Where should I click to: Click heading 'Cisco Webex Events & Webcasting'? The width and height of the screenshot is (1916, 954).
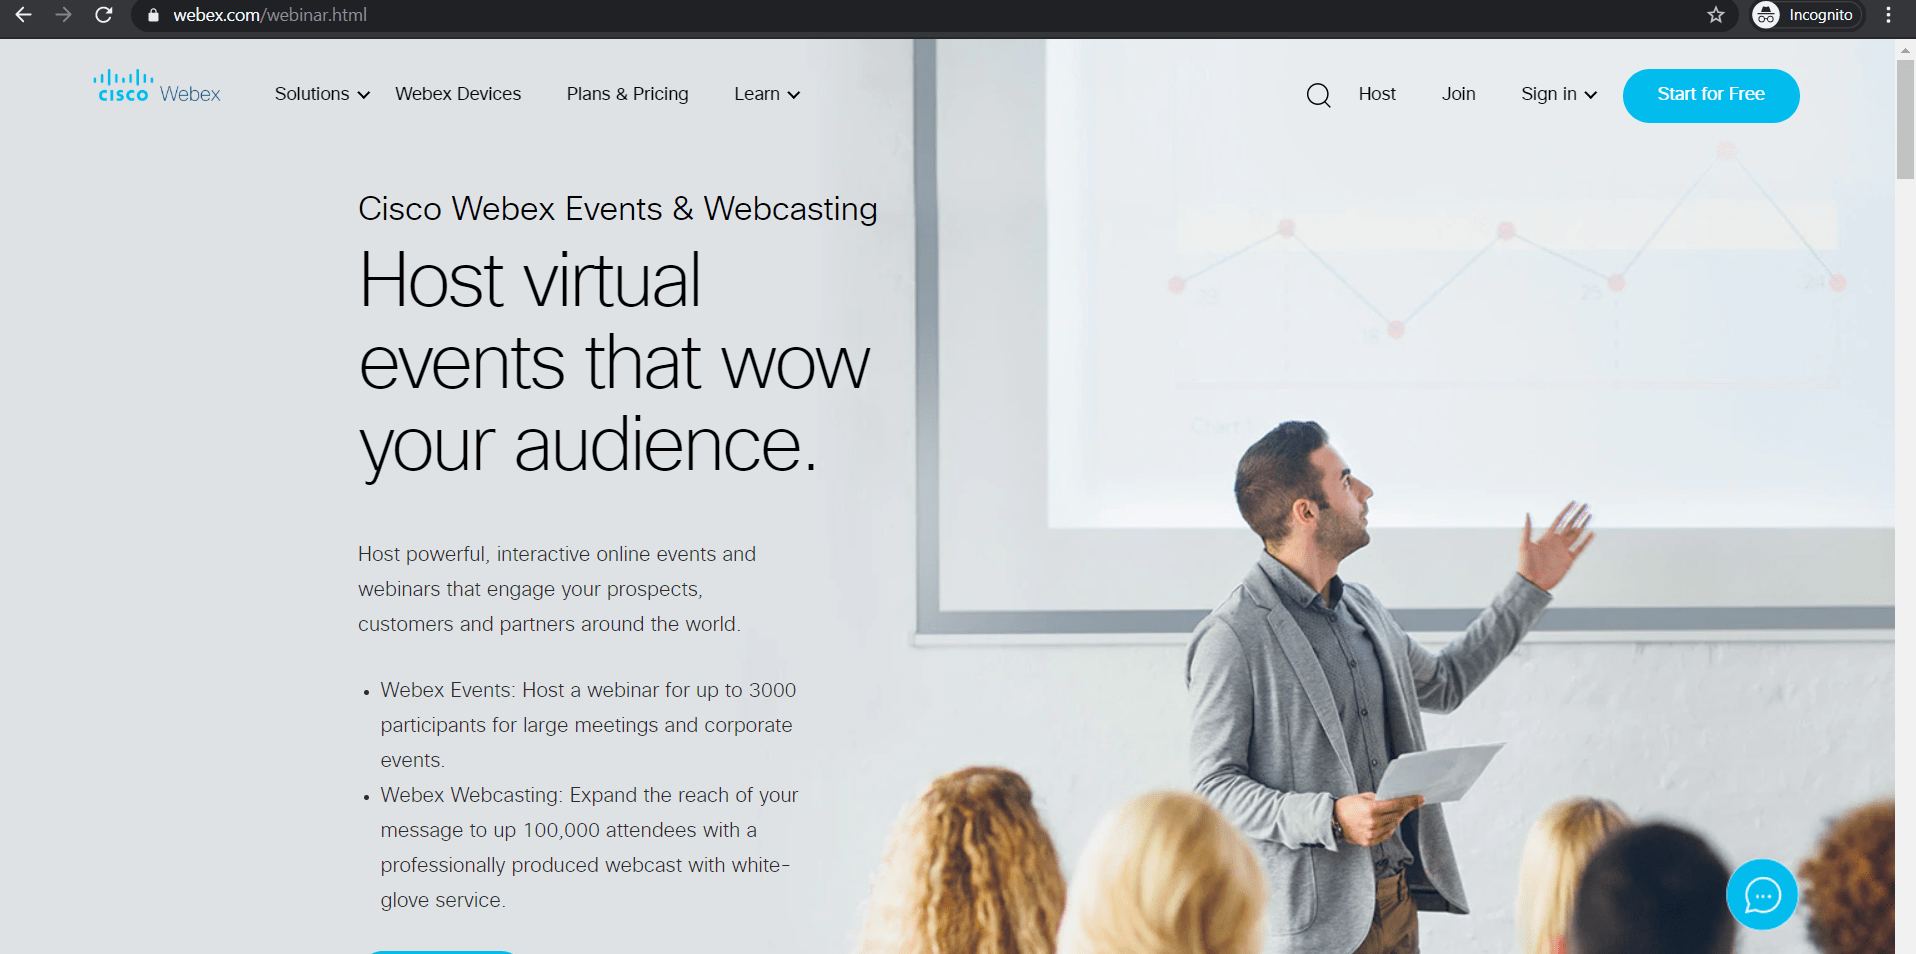[x=618, y=209]
